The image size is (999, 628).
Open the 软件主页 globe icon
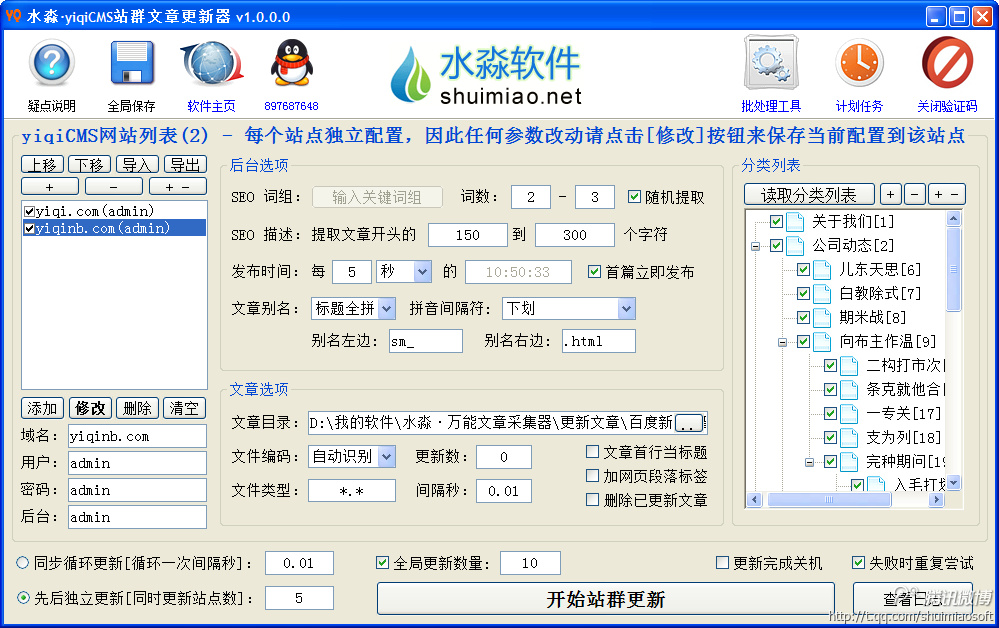[212, 62]
